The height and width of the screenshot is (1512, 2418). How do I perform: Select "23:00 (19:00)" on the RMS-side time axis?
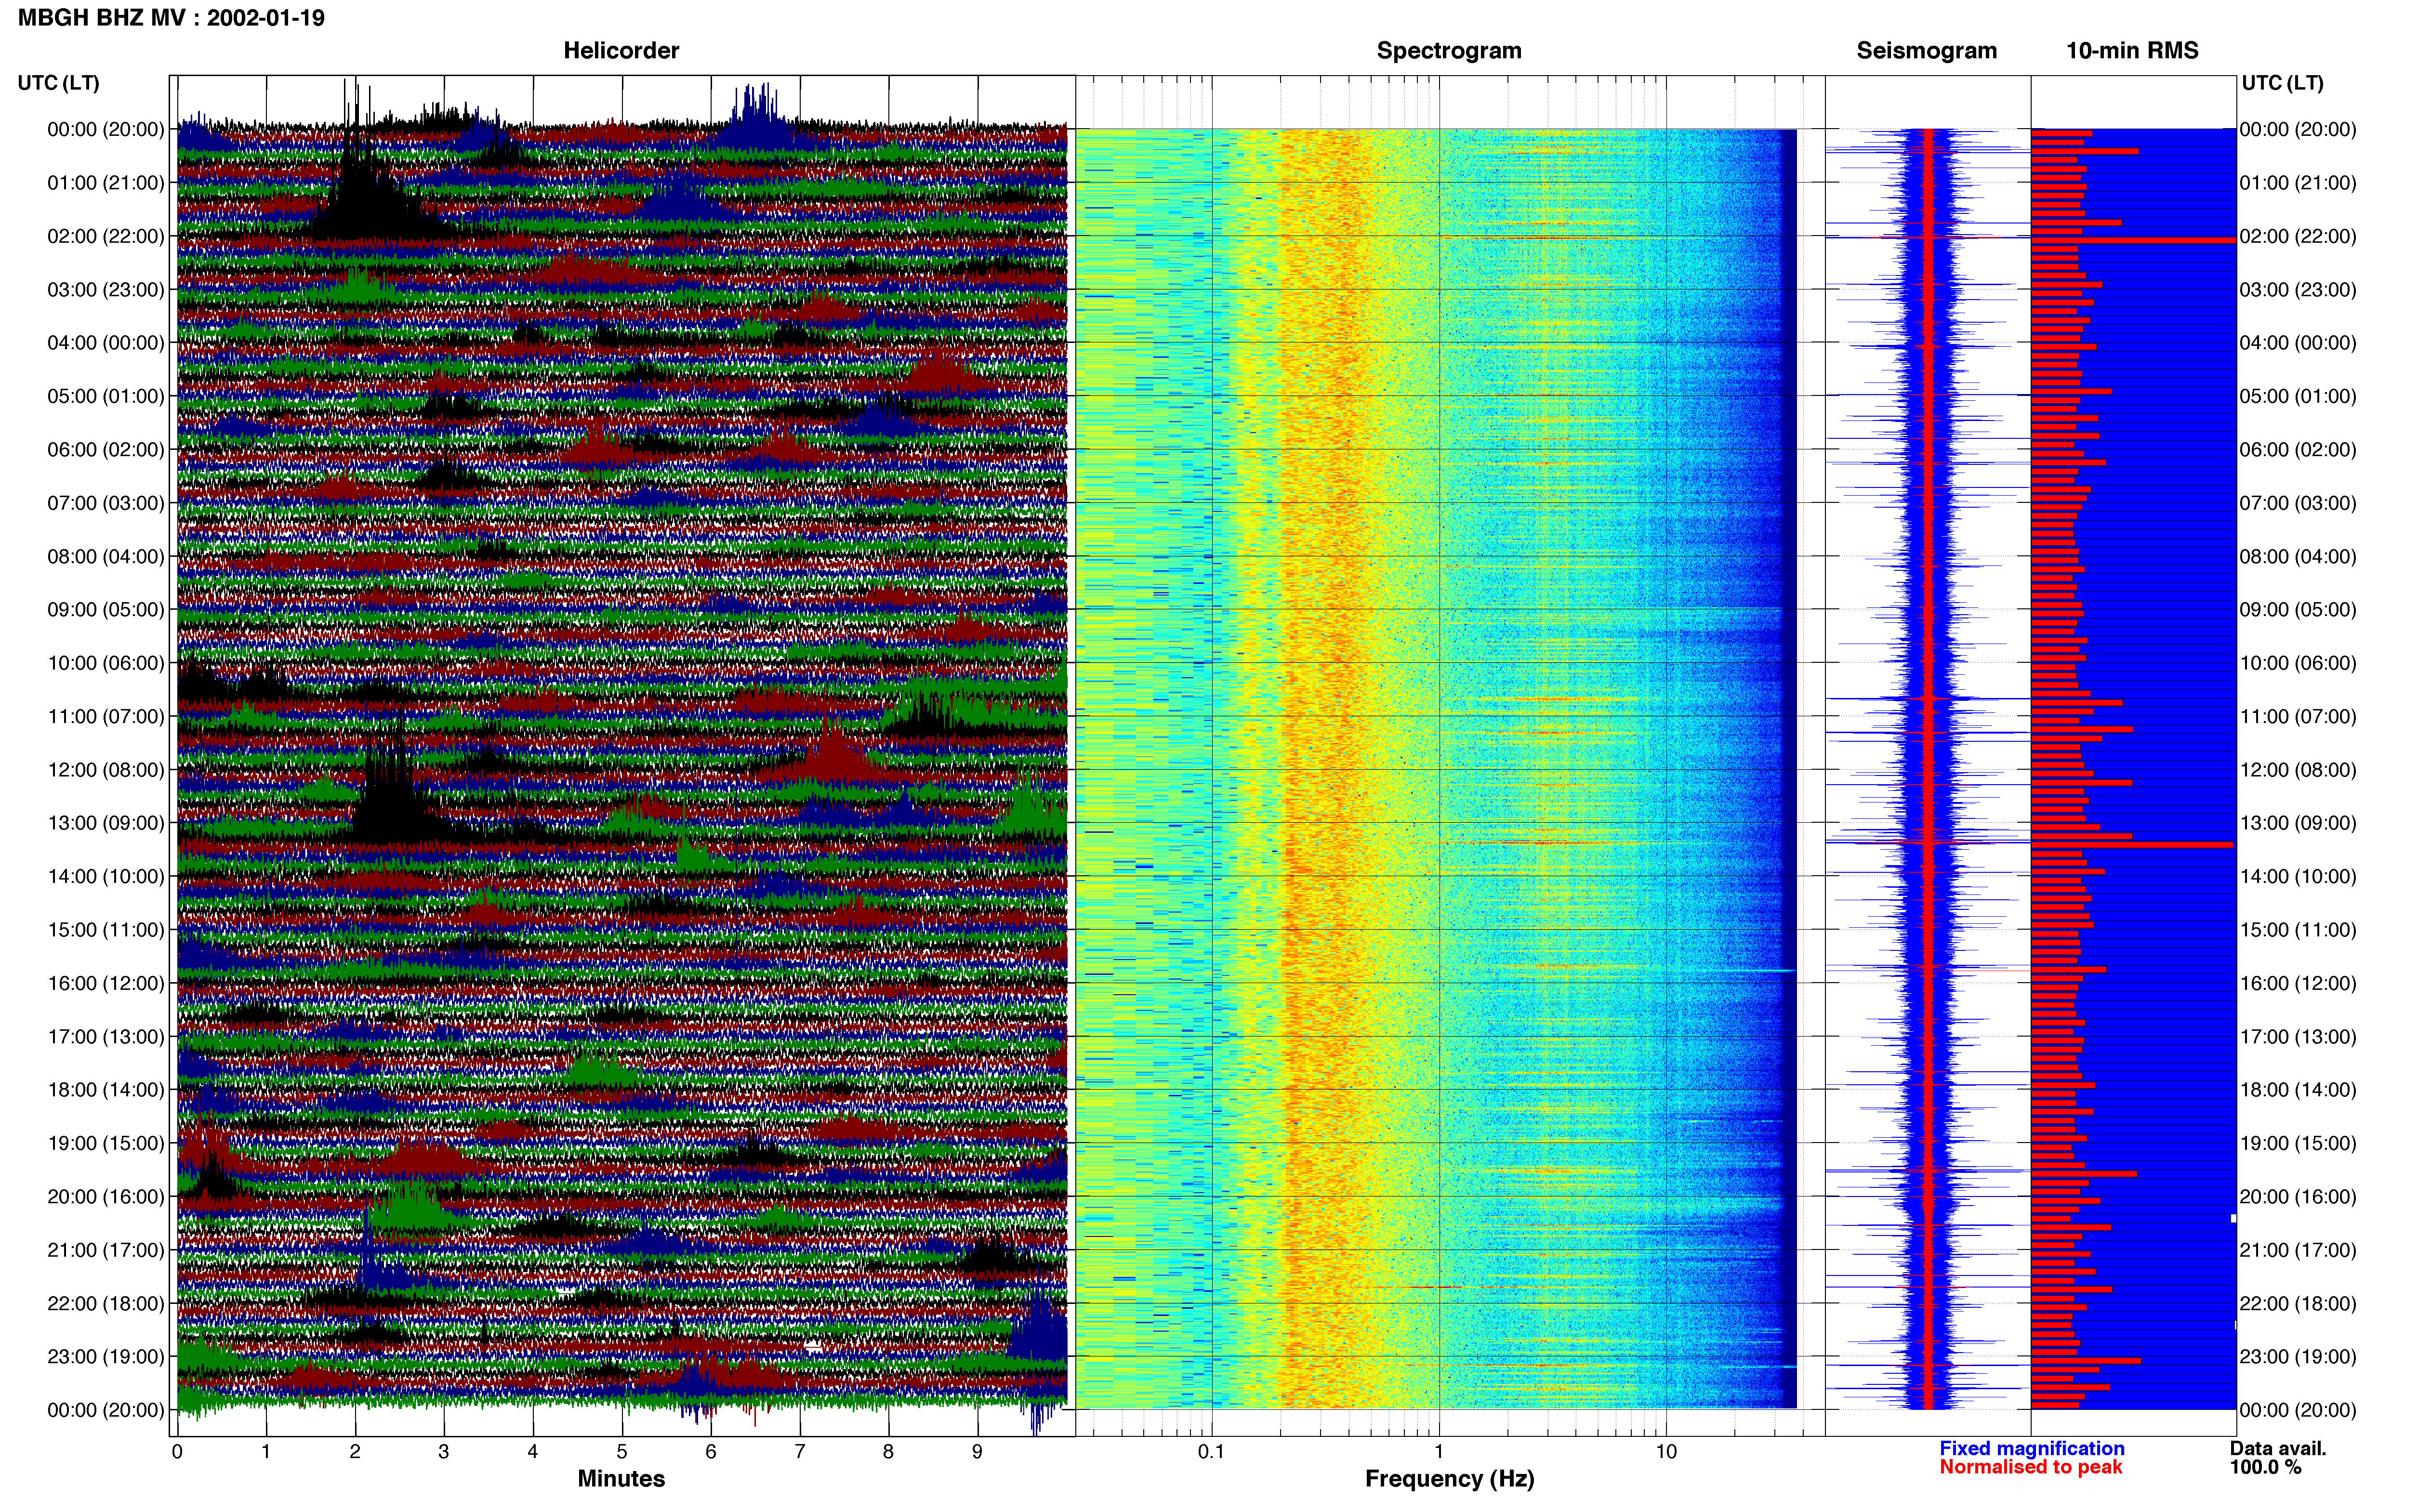click(2298, 1357)
